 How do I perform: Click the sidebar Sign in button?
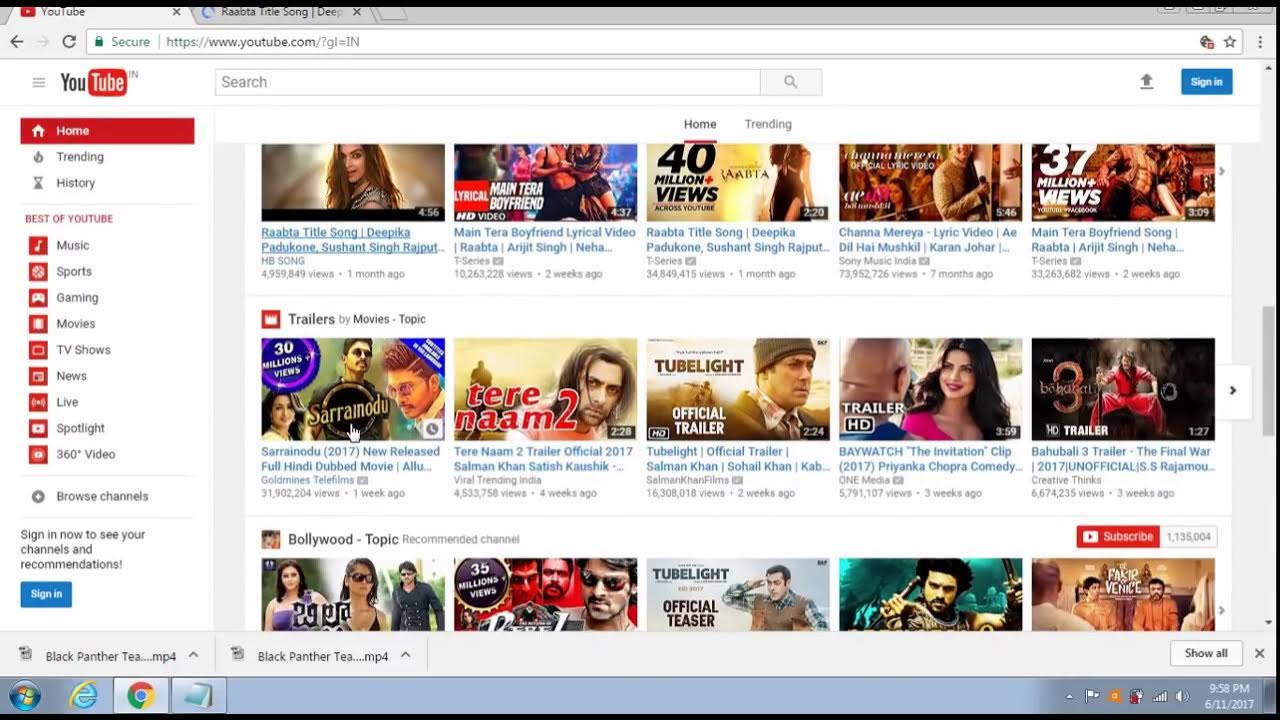pyautogui.click(x=46, y=594)
